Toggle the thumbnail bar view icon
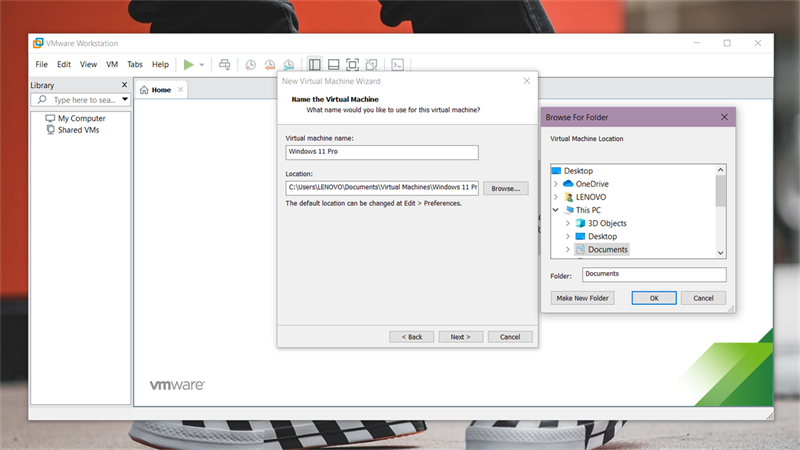The image size is (800, 450). [x=334, y=64]
